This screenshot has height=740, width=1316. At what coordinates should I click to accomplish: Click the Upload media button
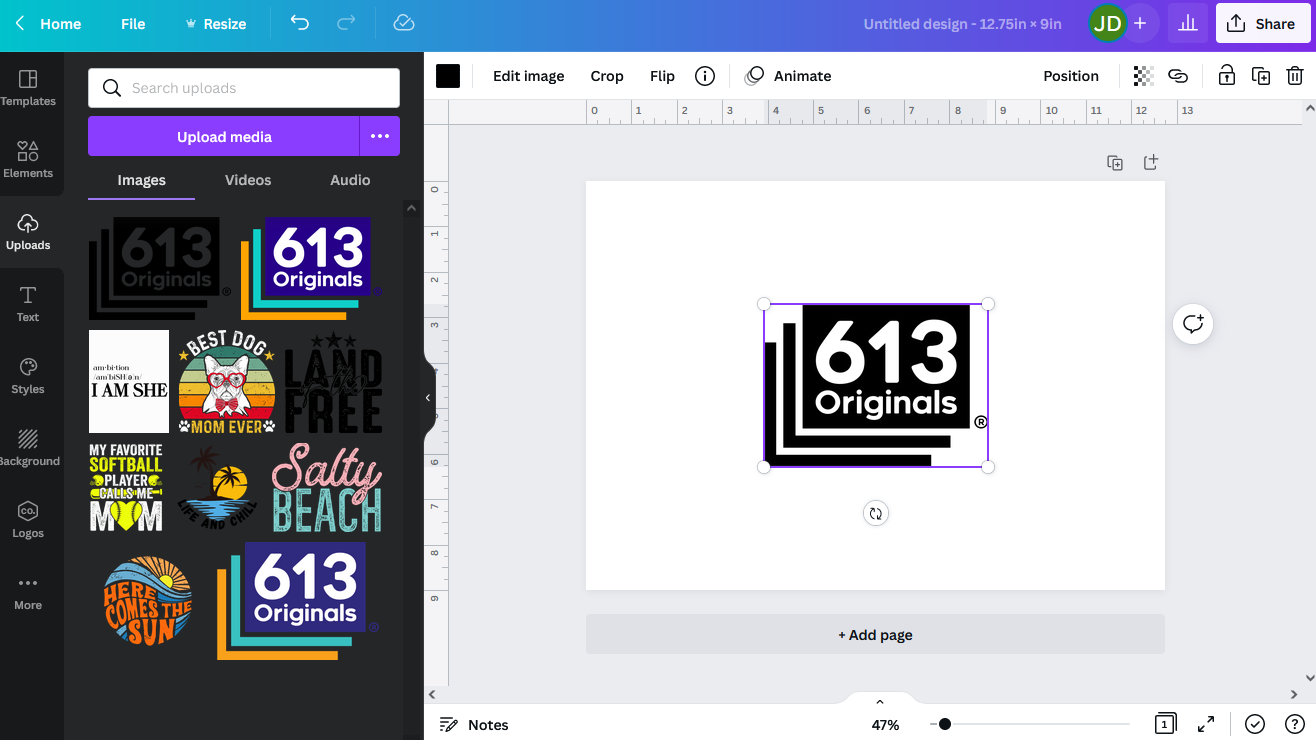pos(224,136)
